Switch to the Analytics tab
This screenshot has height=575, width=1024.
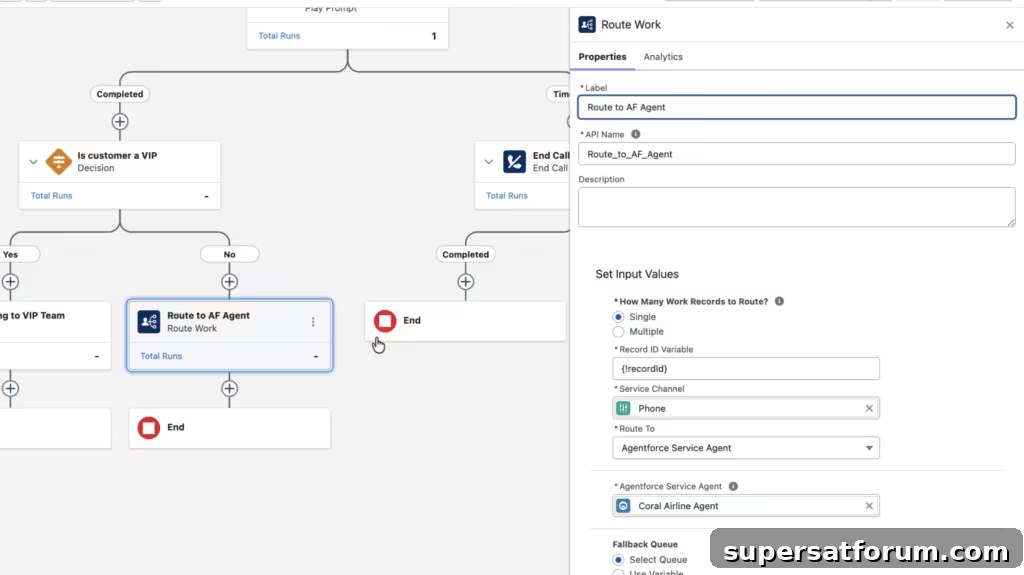pos(663,57)
